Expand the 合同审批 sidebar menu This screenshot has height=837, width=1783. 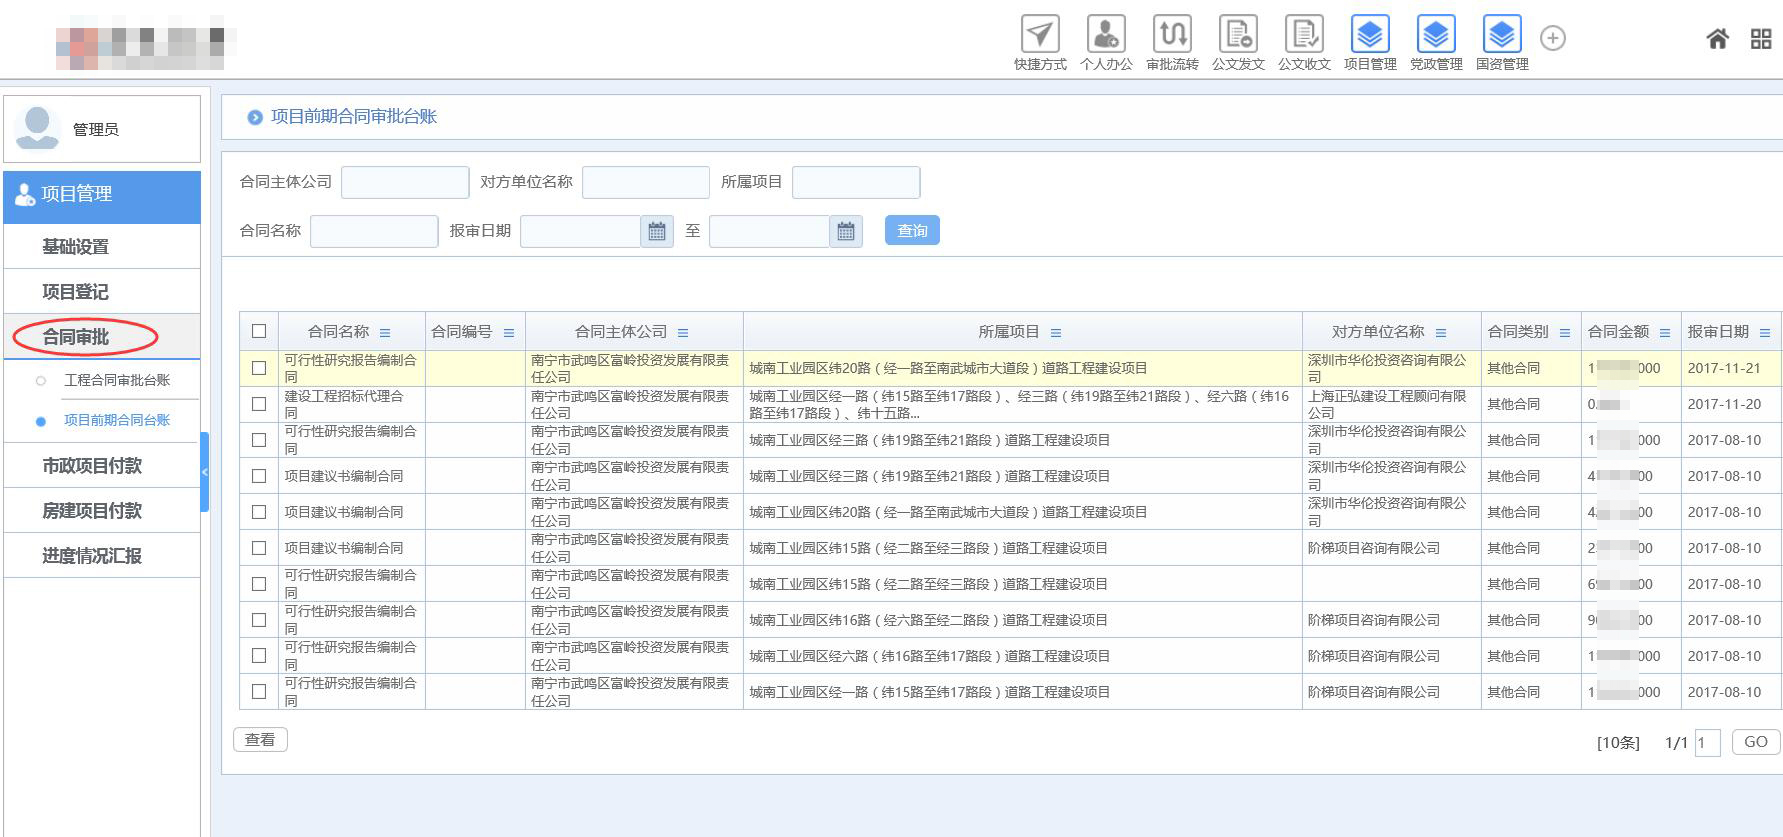pyautogui.click(x=76, y=337)
